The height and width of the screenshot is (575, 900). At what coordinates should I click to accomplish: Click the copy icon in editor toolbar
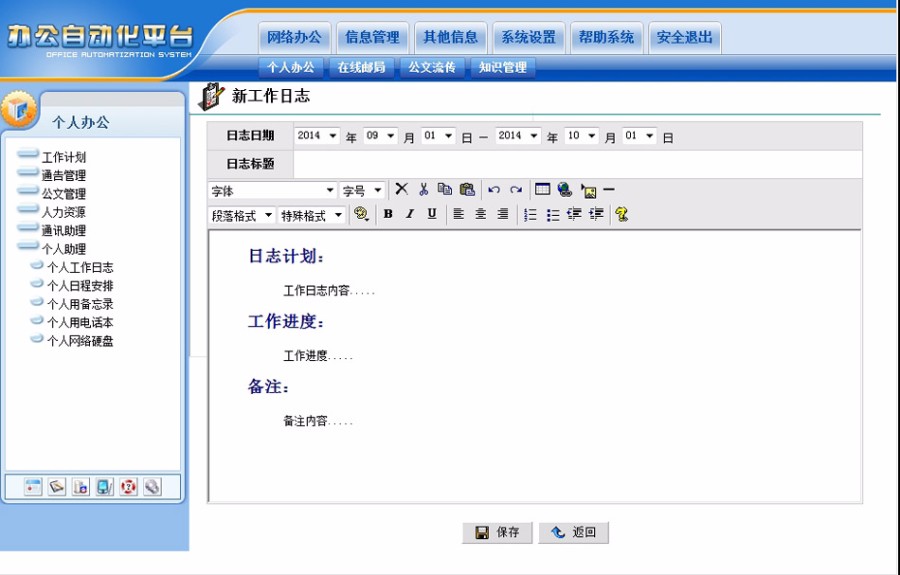click(x=445, y=189)
